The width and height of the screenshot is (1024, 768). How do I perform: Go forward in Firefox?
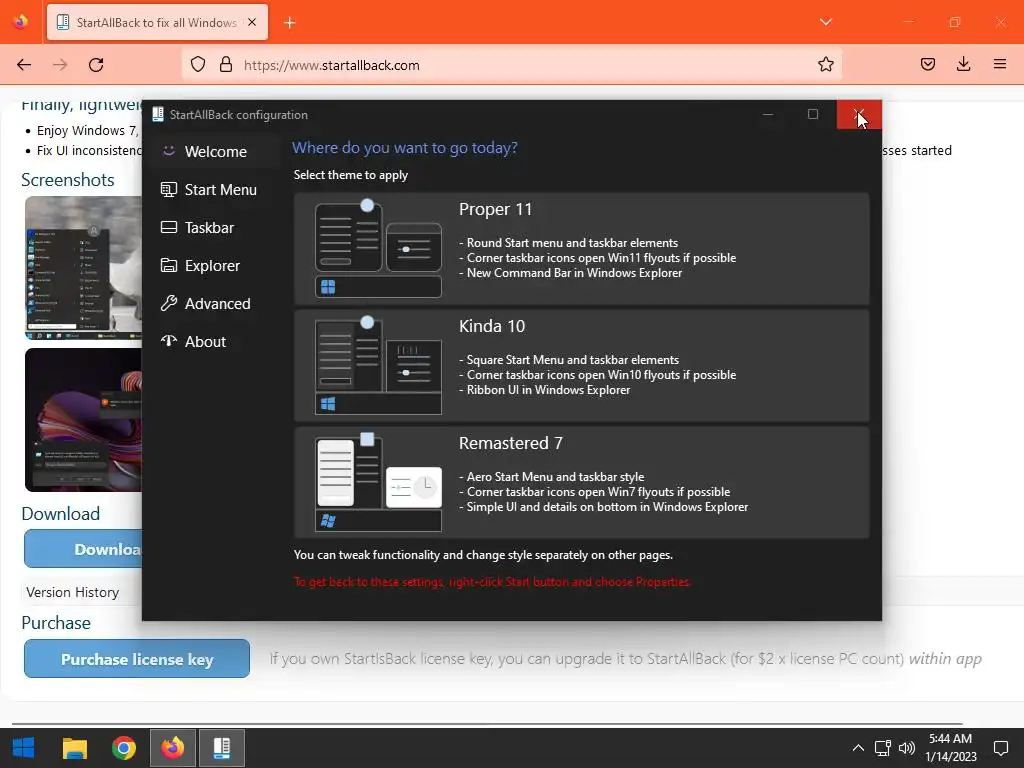click(x=60, y=65)
